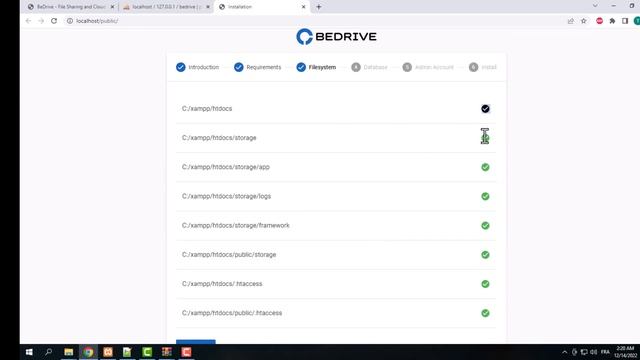Click the Requirements step checkmark icon
The height and width of the screenshot is (360, 640).
pyautogui.click(x=239, y=67)
